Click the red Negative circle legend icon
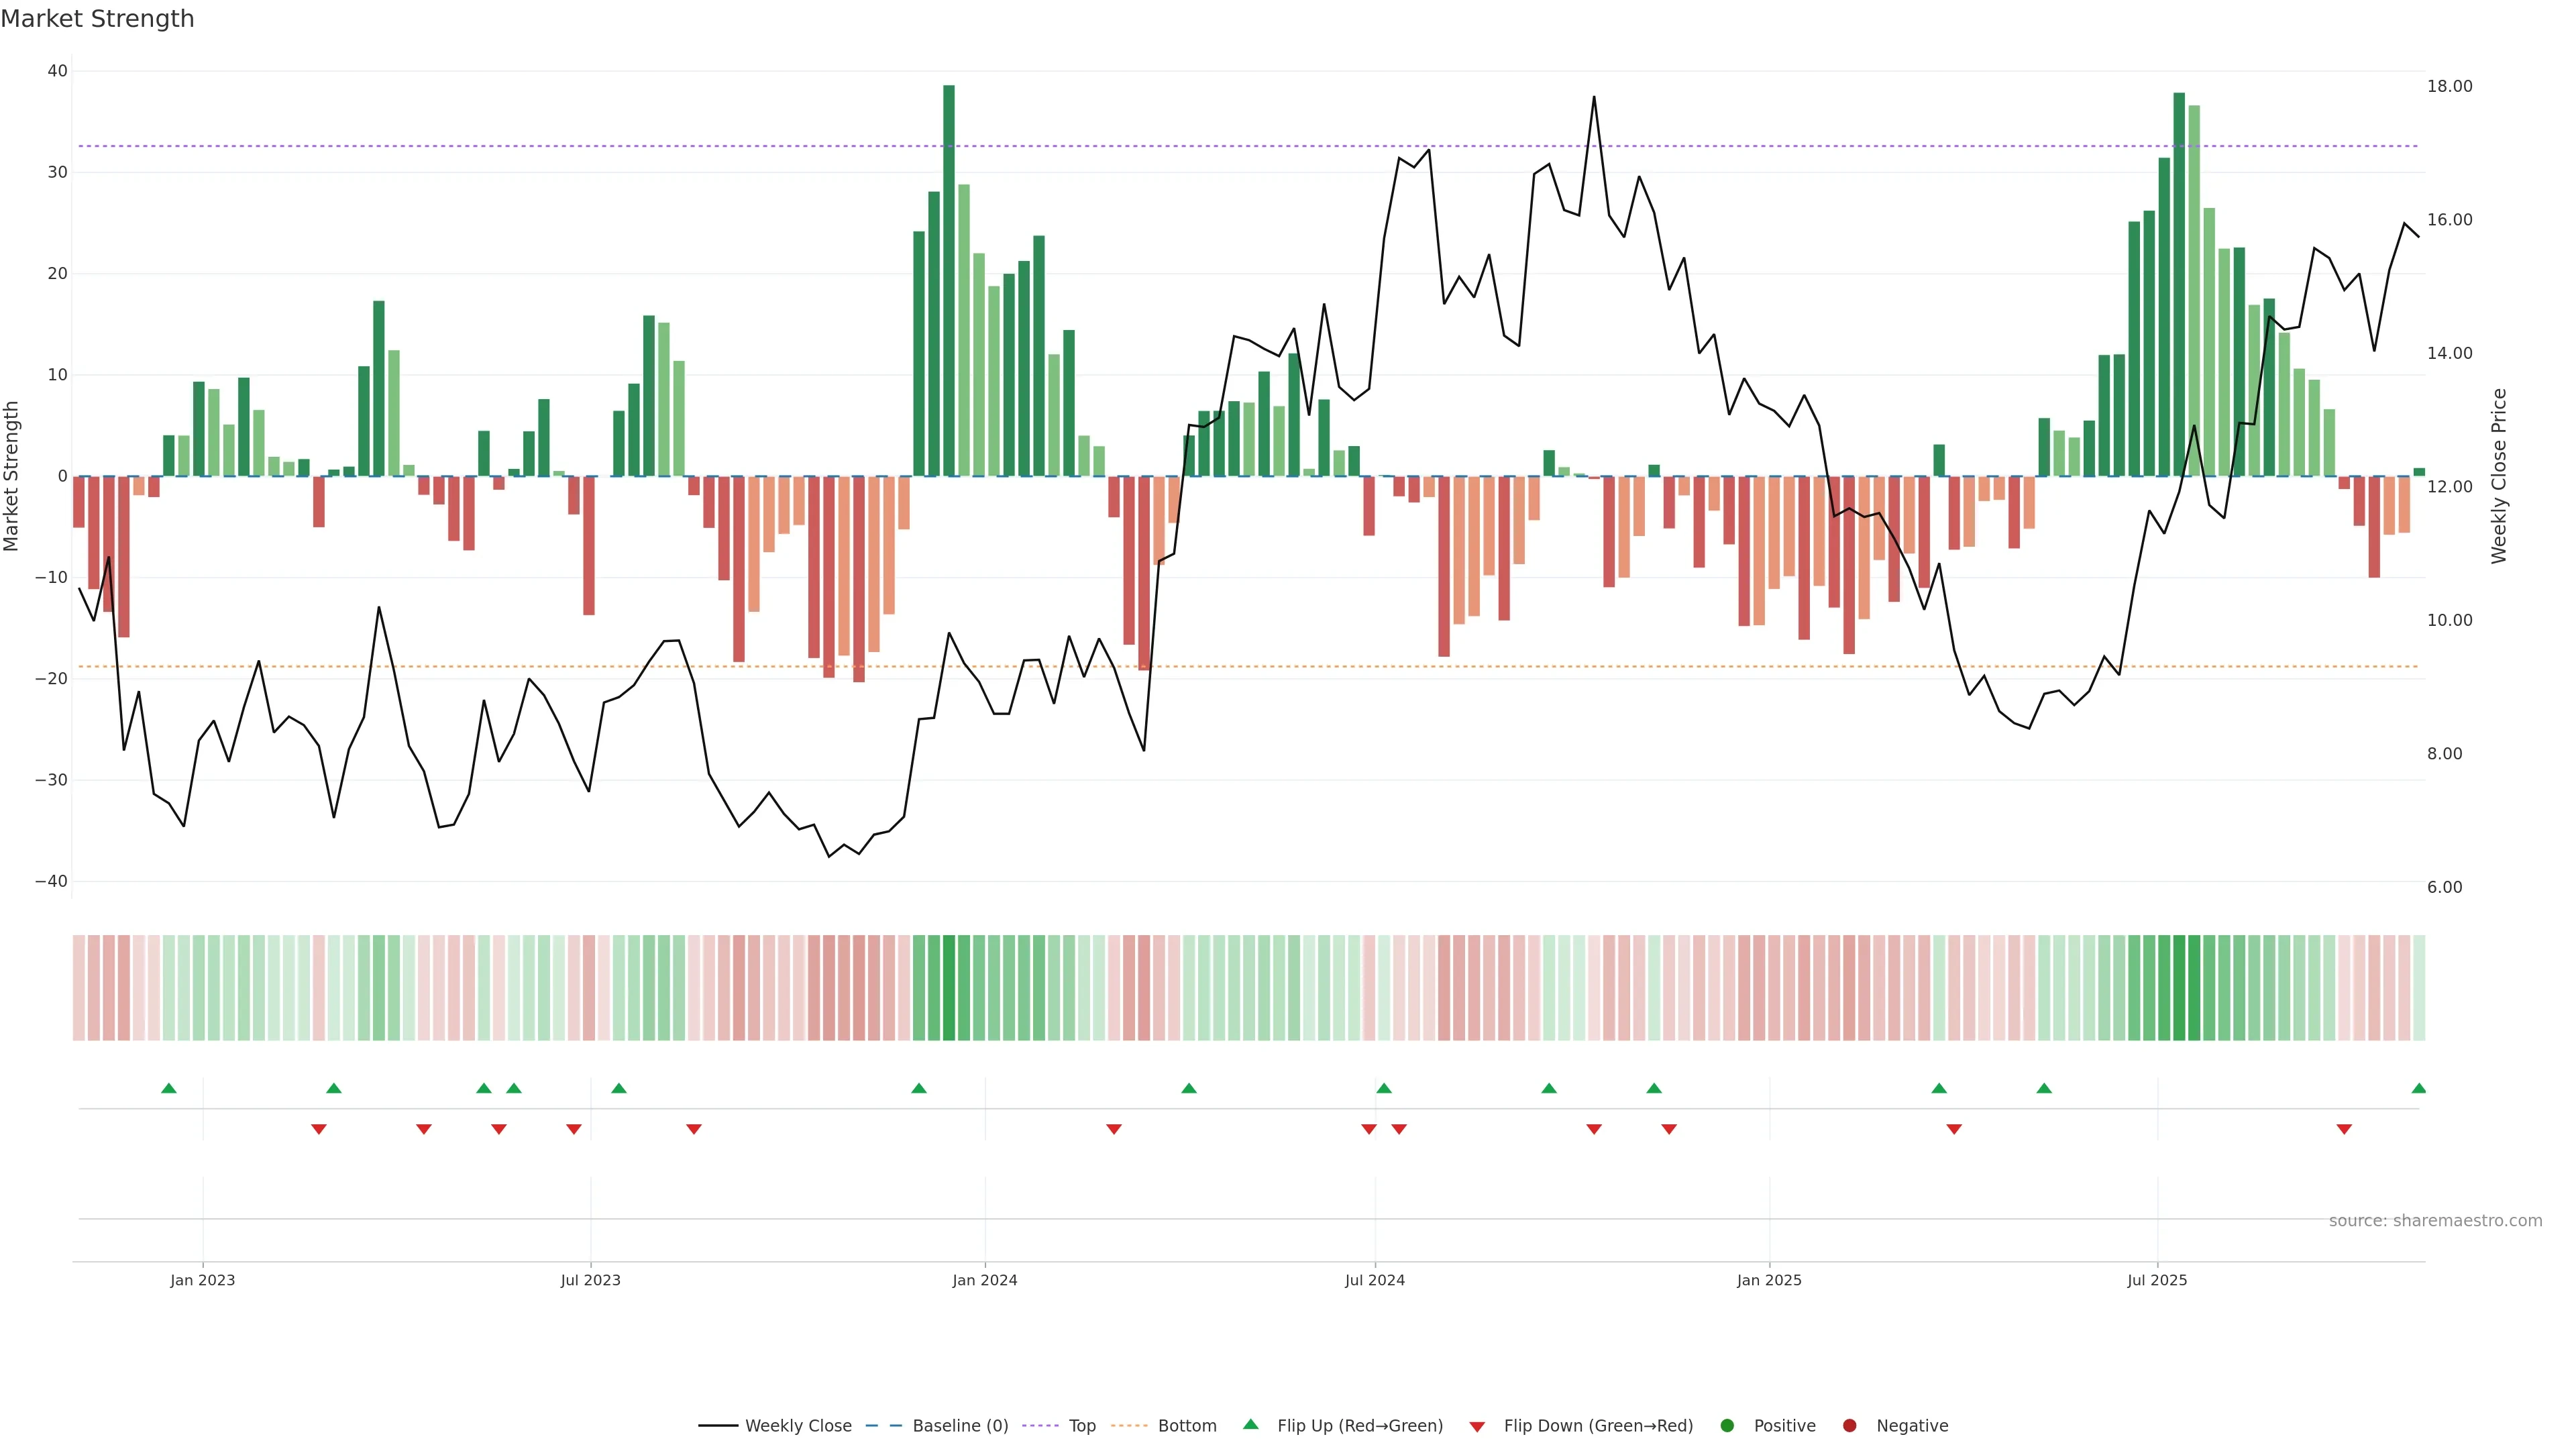The height and width of the screenshot is (1449, 2576). pos(1849,1426)
